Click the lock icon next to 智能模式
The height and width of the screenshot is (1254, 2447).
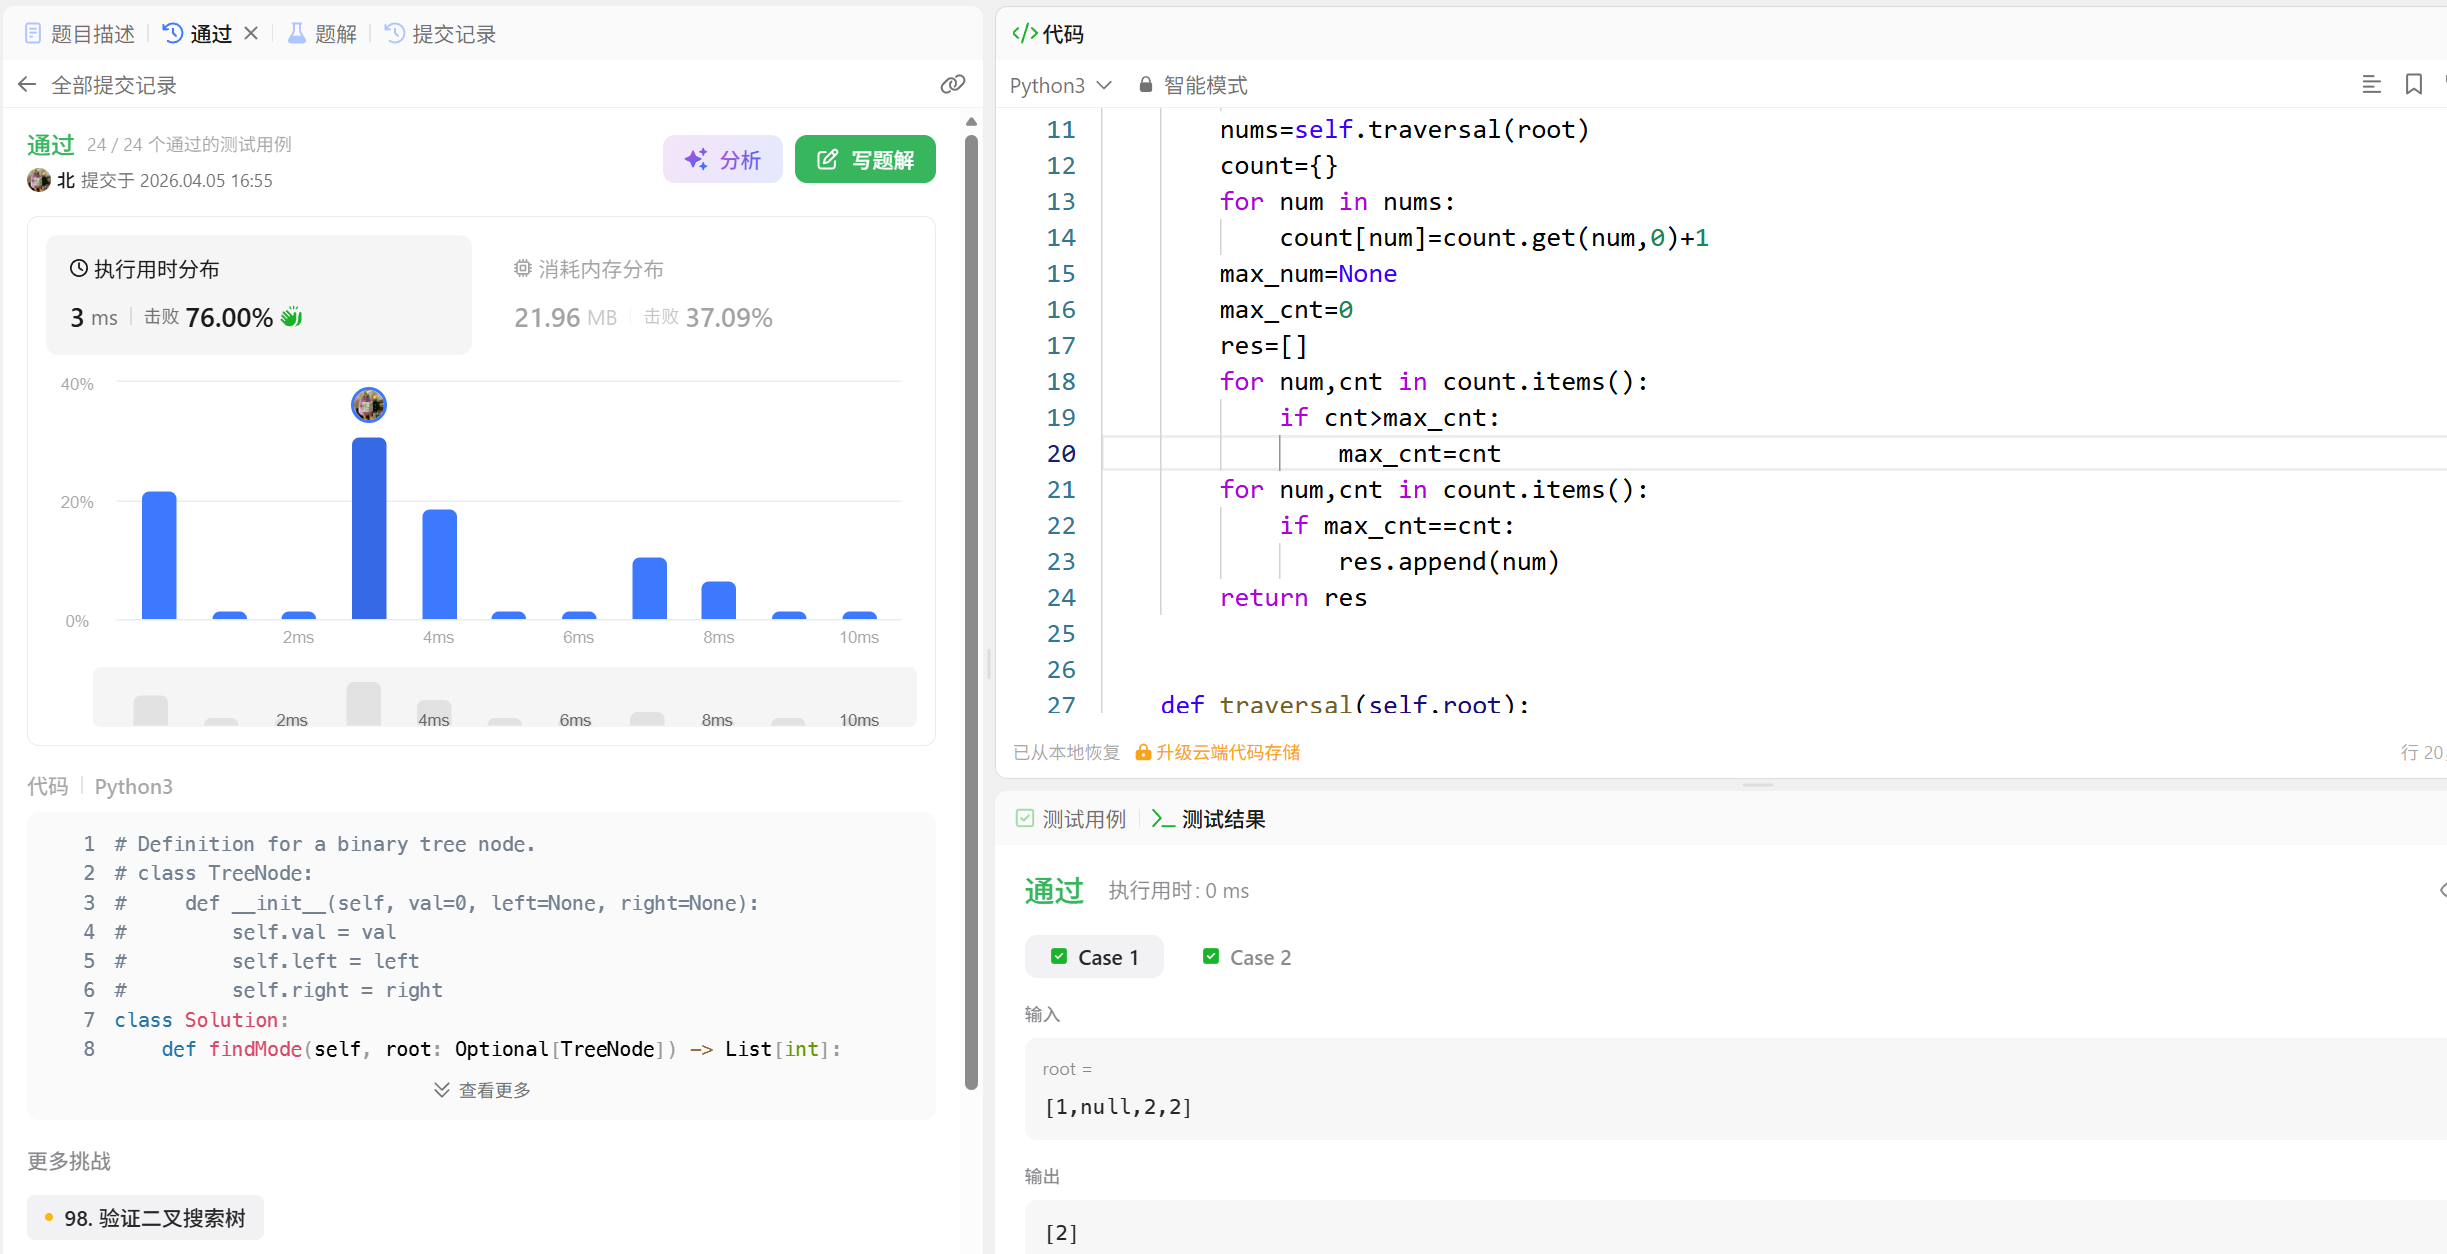coord(1146,85)
